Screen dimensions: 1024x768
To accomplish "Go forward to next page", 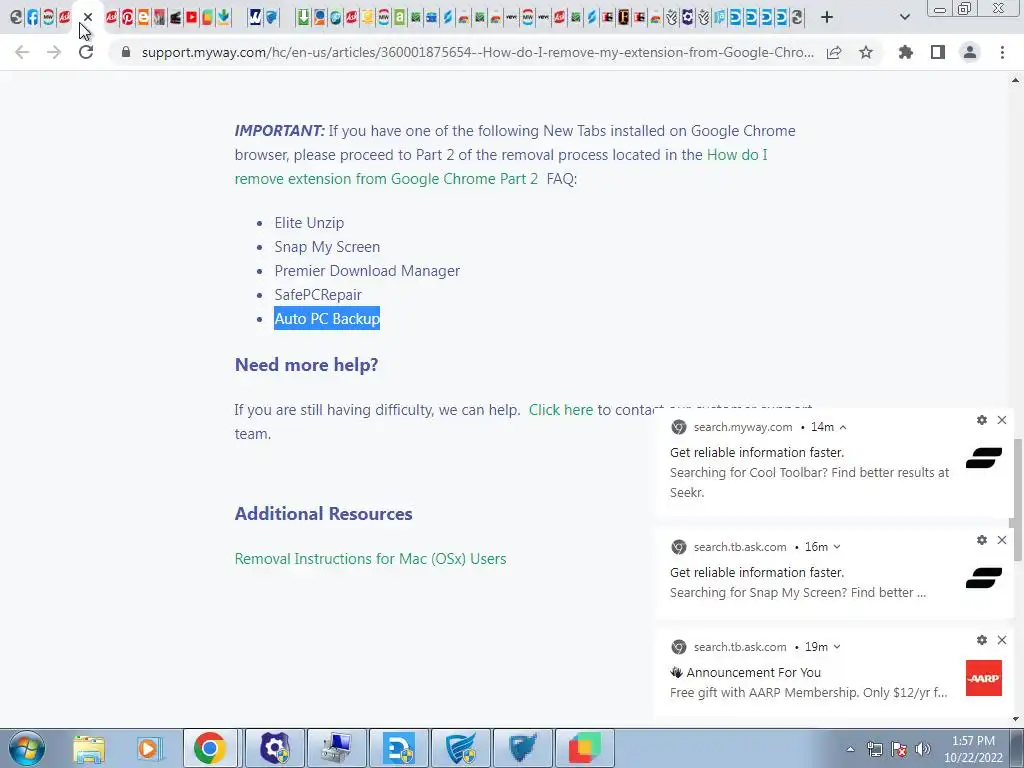I will tap(54, 52).
